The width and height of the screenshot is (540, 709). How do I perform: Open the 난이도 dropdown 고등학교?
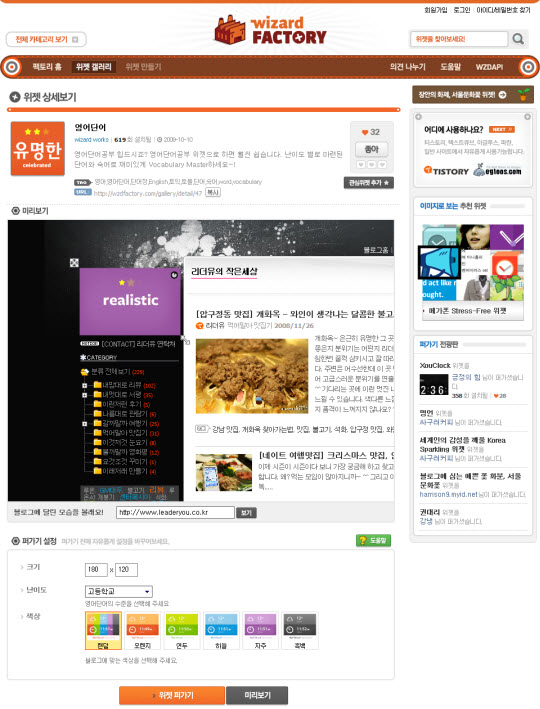click(119, 591)
